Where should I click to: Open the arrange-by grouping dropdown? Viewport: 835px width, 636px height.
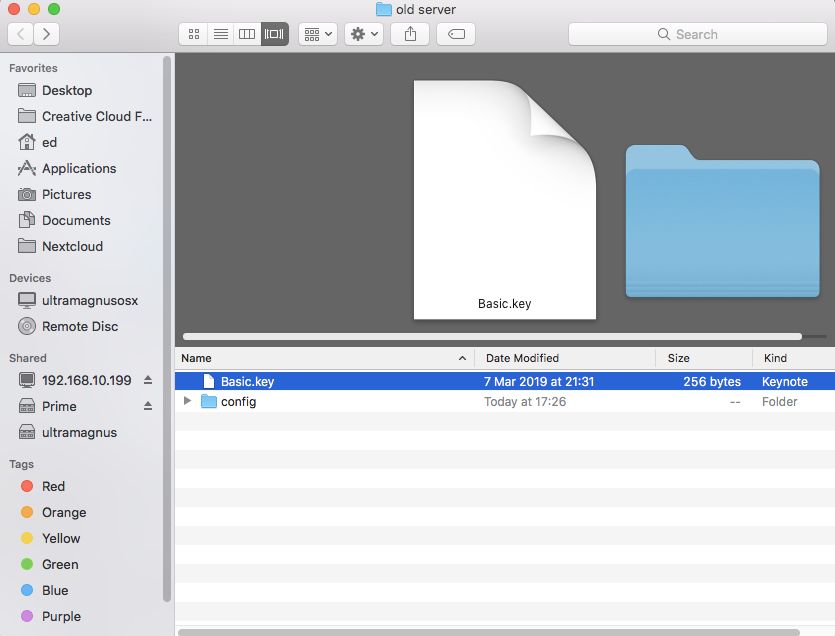pyautogui.click(x=318, y=34)
